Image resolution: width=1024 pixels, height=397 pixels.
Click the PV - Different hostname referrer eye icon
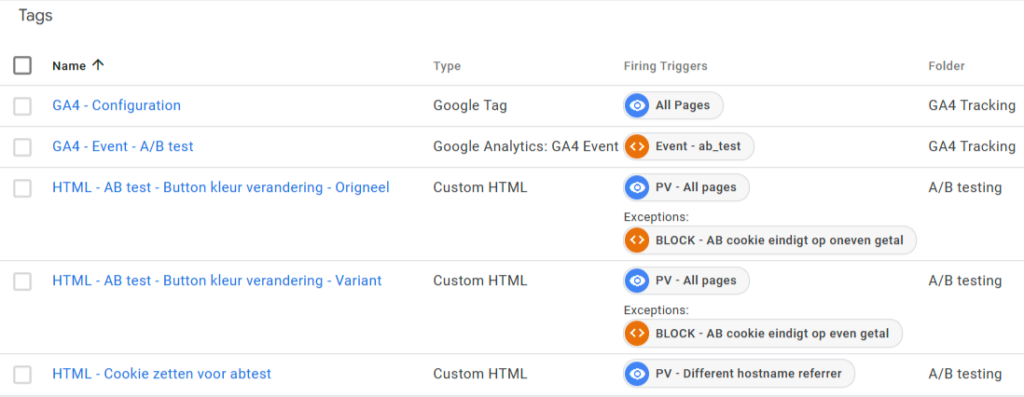tap(637, 373)
